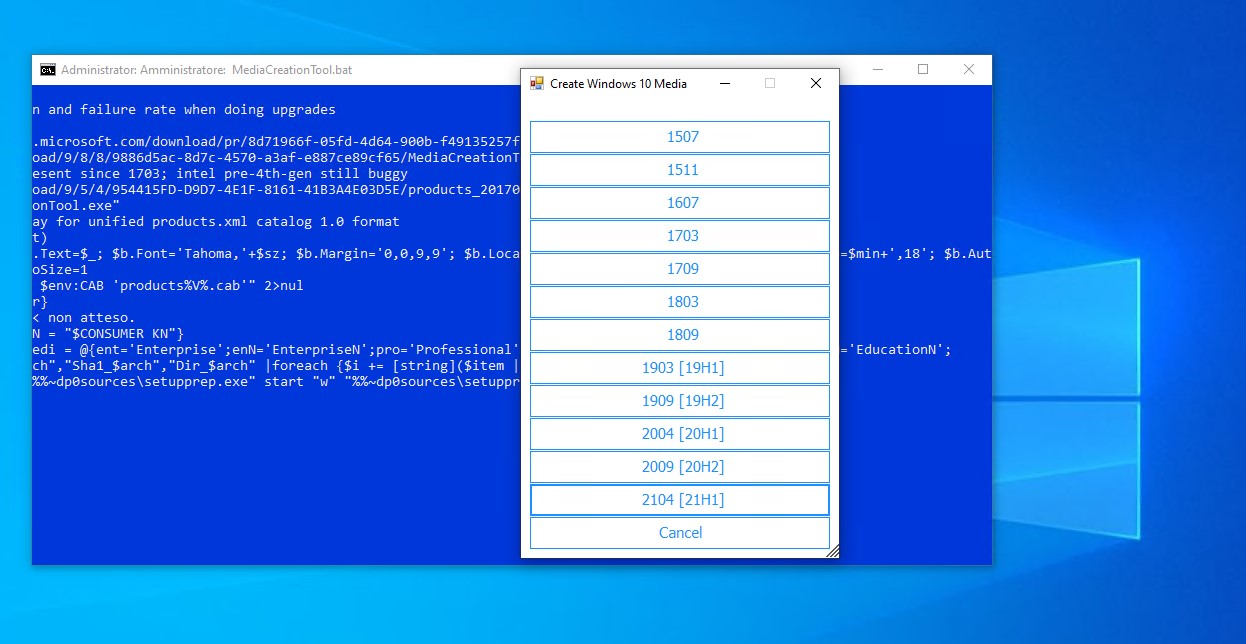The height and width of the screenshot is (644, 1246).
Task: Click console line 'ay for unified products.xml catalog'
Action: (216, 222)
